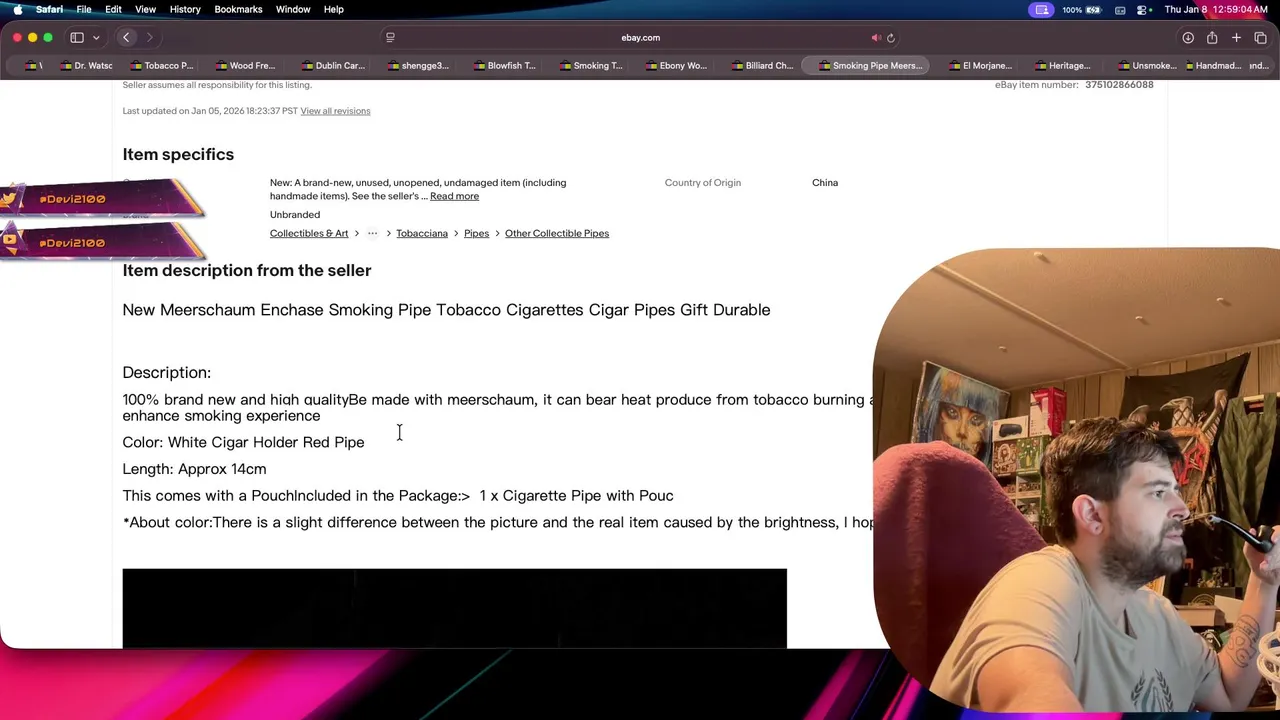Go forward to the next page

[149, 38]
